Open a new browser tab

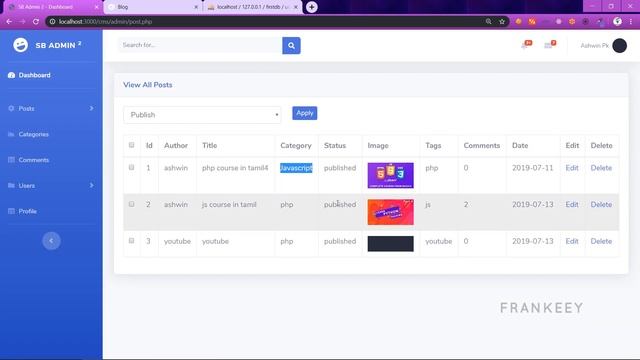pos(311,7)
